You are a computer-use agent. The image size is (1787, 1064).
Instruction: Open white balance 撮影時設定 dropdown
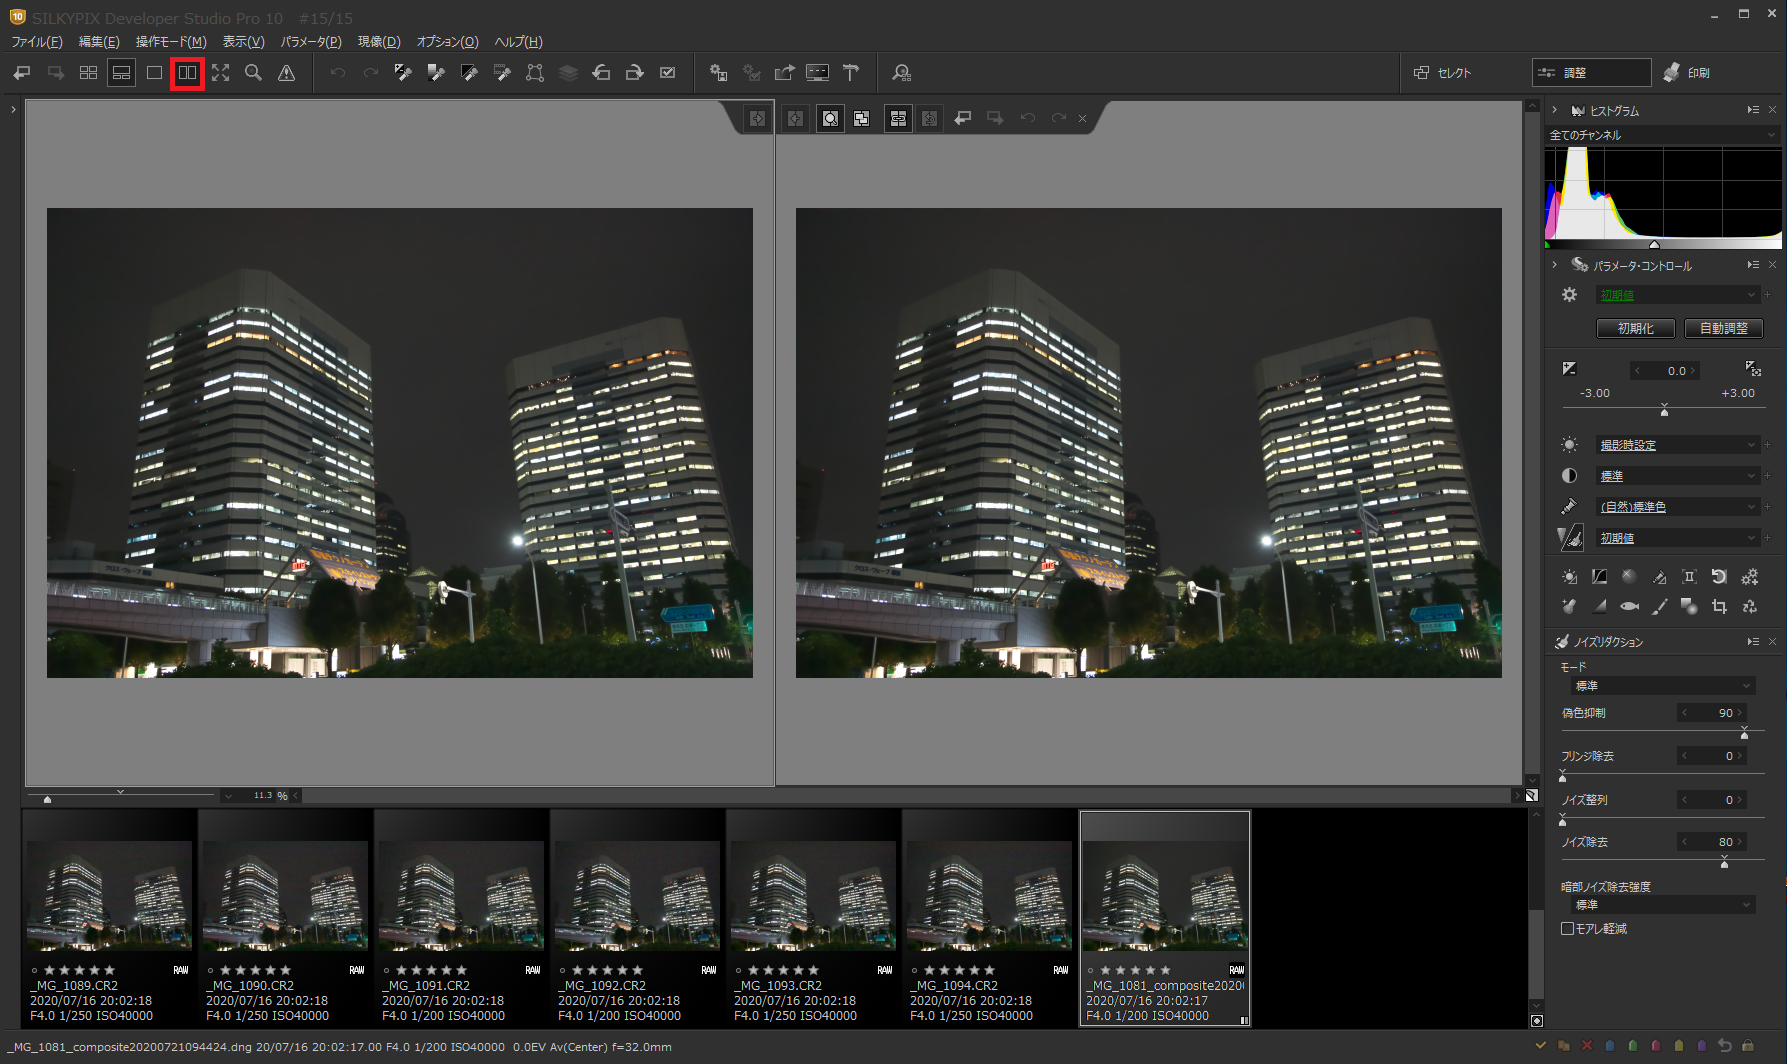point(1677,445)
